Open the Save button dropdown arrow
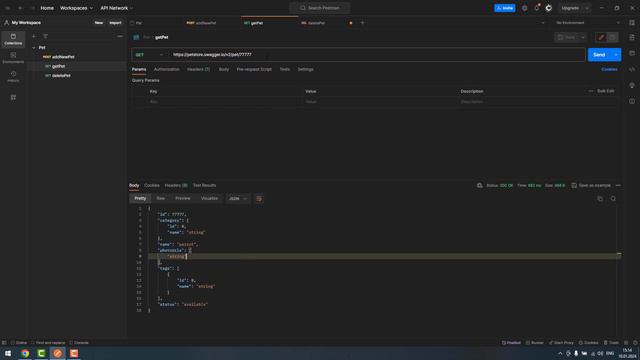Image resolution: width=640 pixels, height=360 pixels. pyautogui.click(x=583, y=37)
